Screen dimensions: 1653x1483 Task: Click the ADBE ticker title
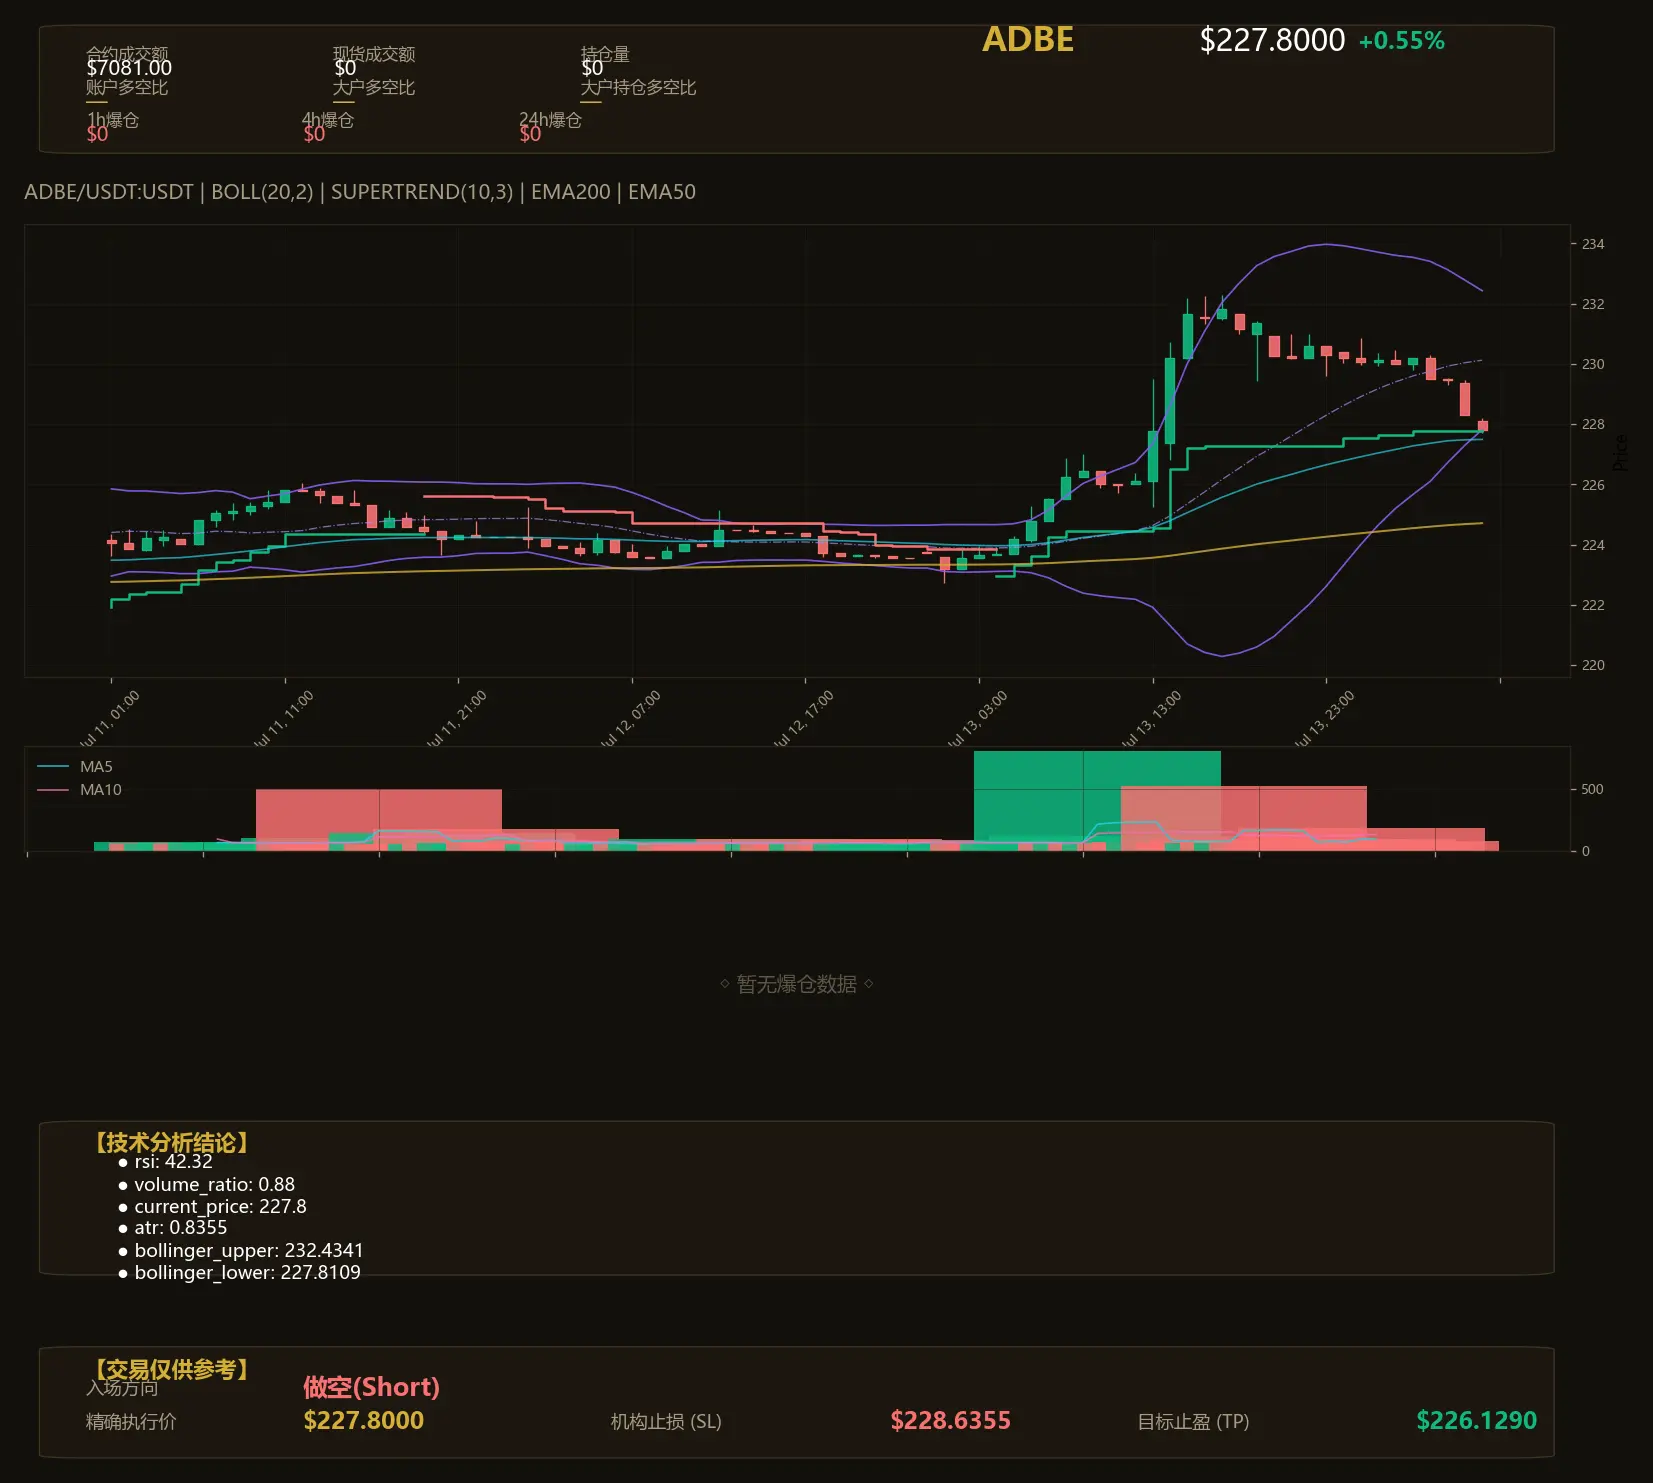click(1028, 40)
